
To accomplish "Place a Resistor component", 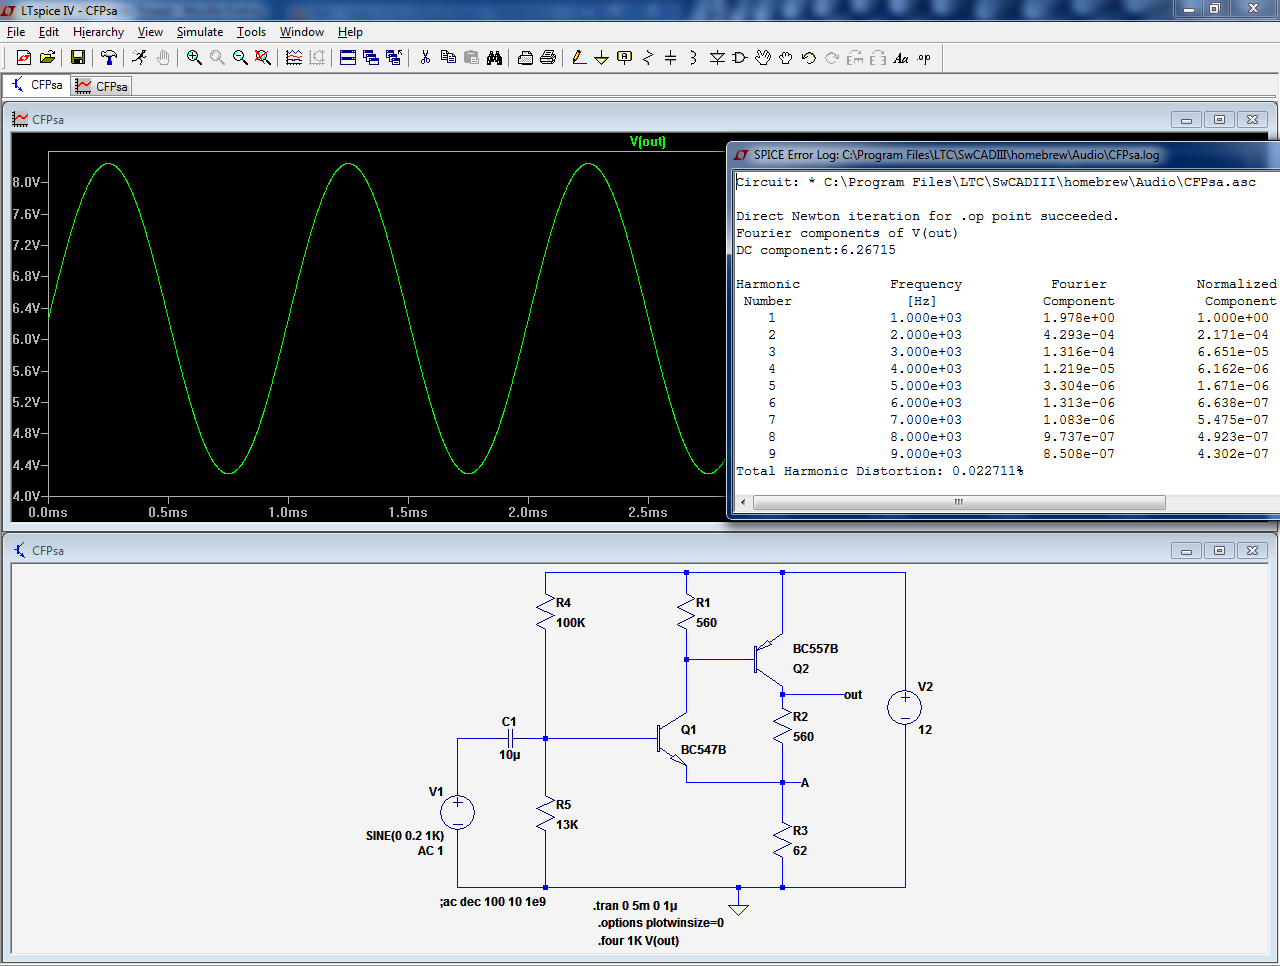I will 648,58.
